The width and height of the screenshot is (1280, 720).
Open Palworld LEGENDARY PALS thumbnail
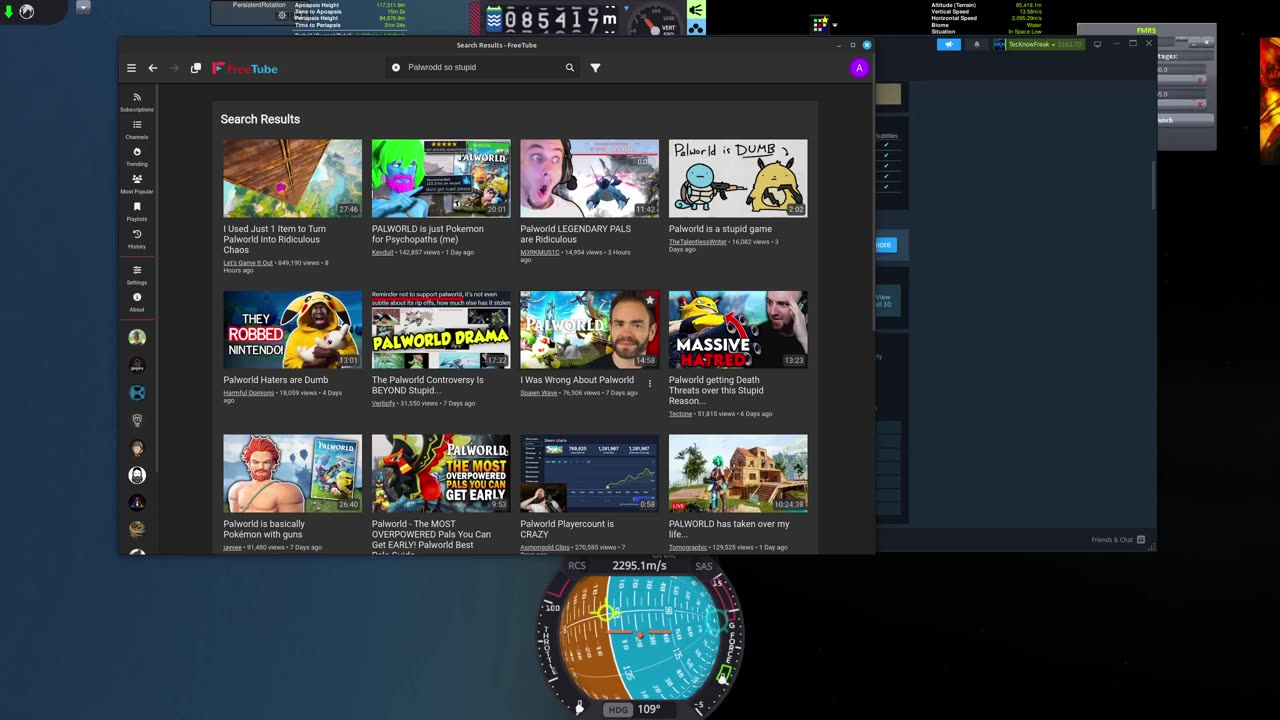589,178
